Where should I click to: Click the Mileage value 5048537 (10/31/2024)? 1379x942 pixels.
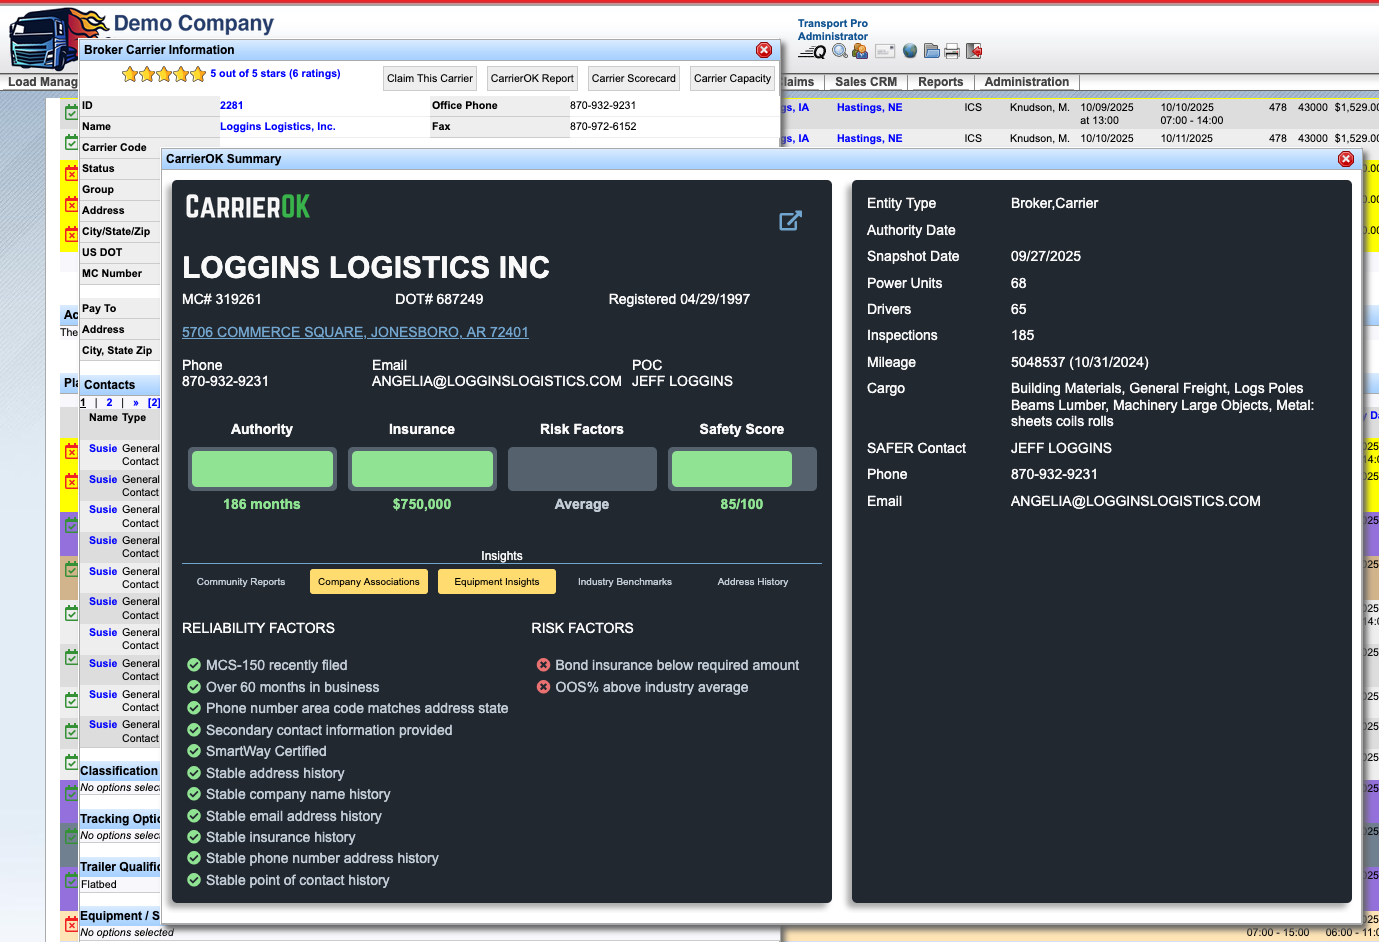pyautogui.click(x=1080, y=362)
